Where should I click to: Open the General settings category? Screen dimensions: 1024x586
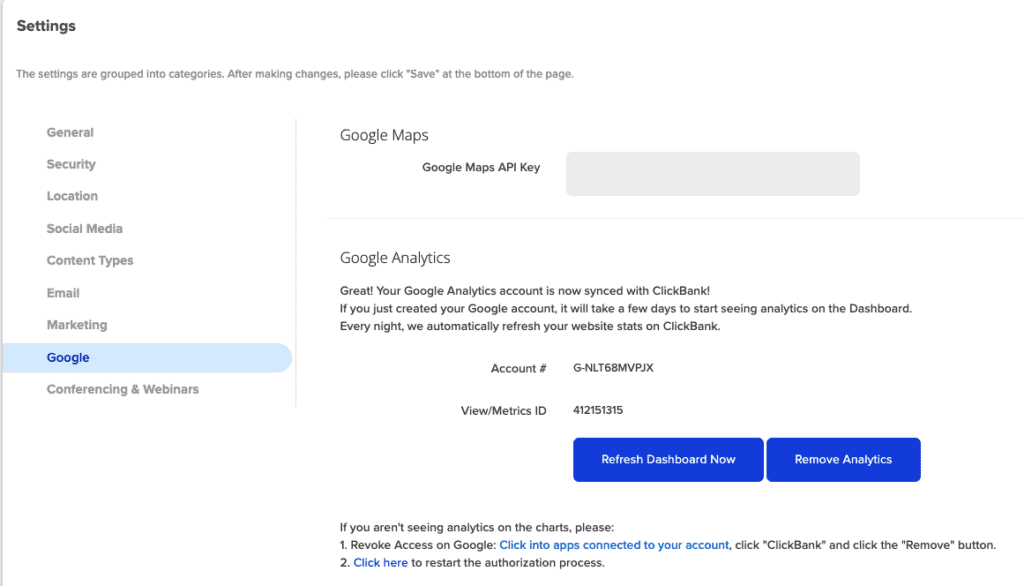(70, 133)
